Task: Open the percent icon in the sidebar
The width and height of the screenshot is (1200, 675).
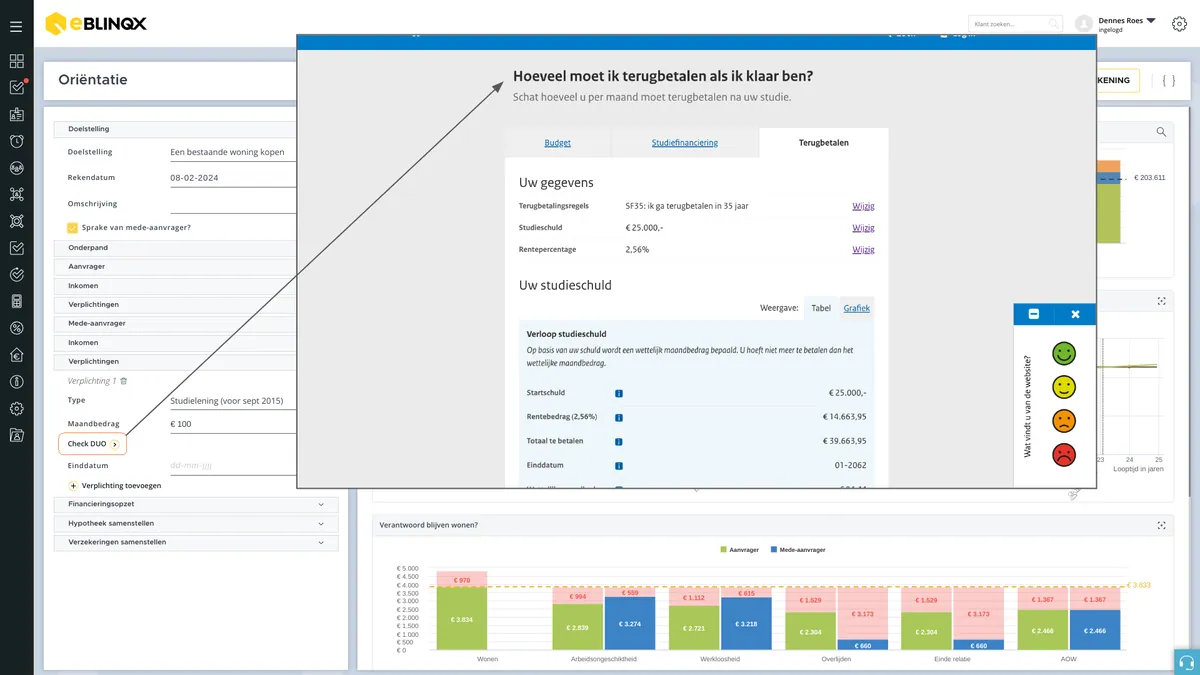Action: [x=16, y=328]
